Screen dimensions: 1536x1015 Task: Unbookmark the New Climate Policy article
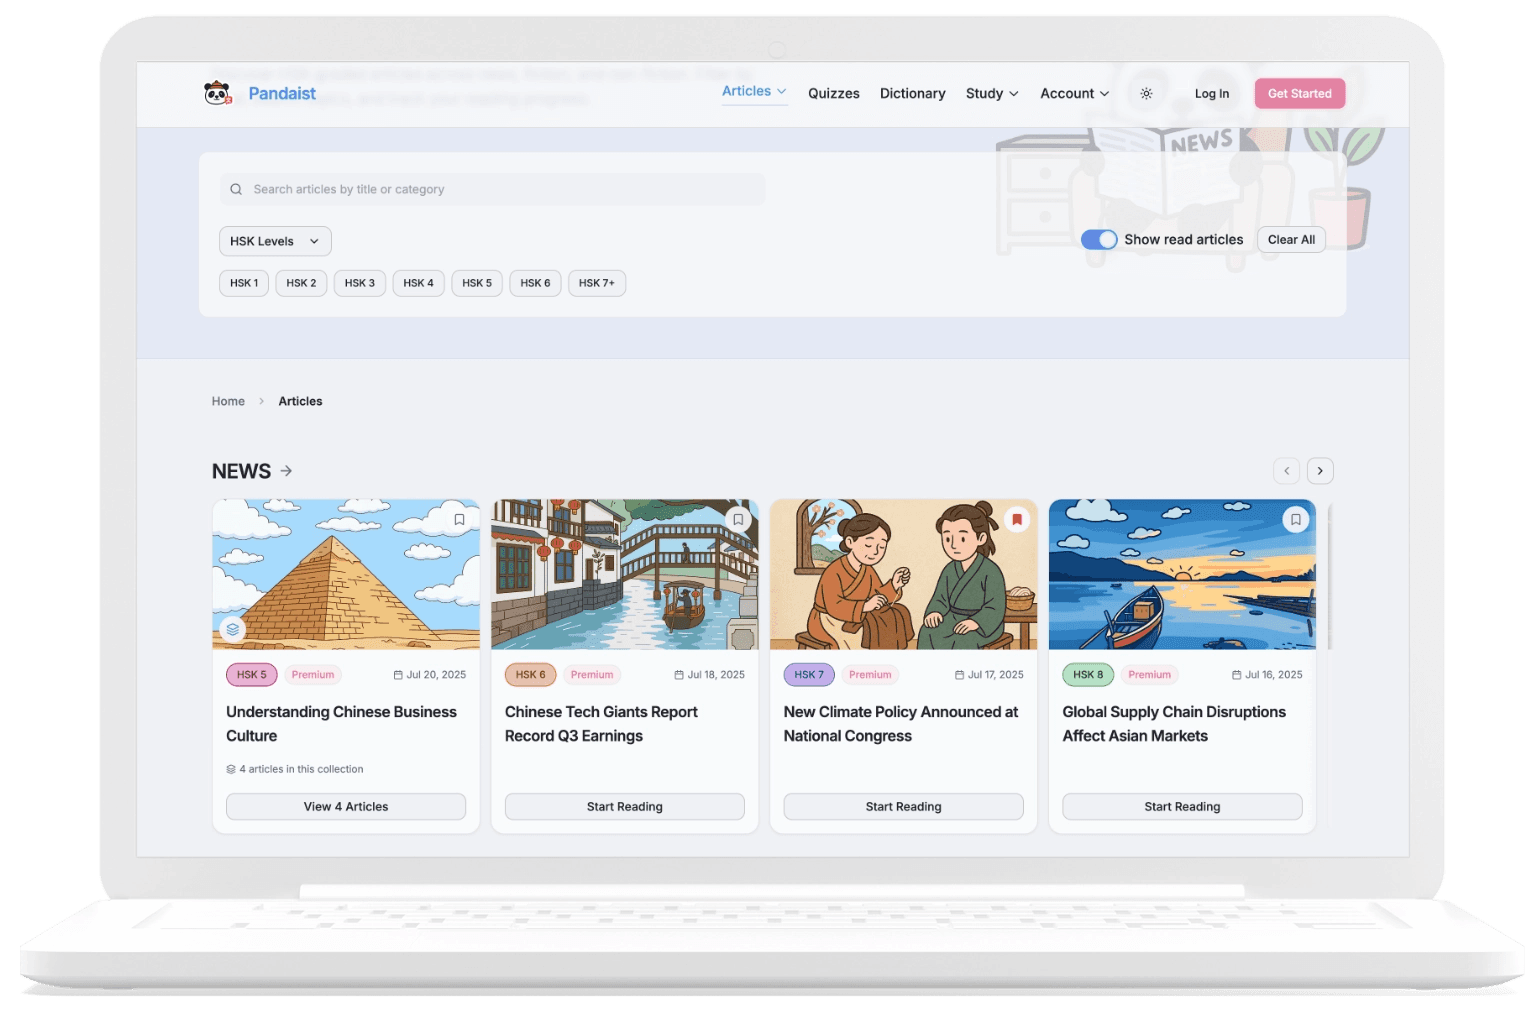click(x=1017, y=519)
